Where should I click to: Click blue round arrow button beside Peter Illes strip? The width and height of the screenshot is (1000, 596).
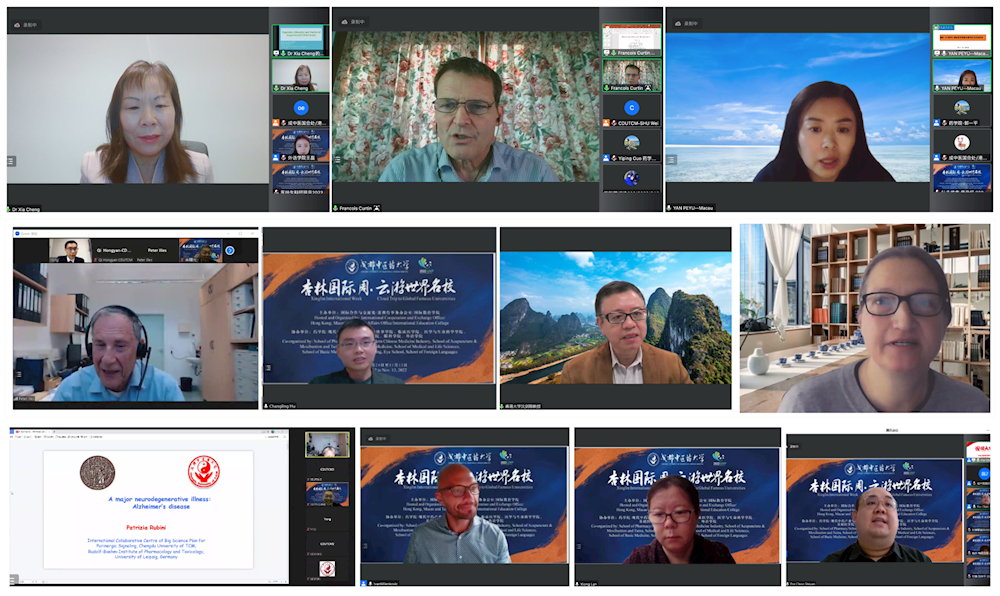[230, 251]
